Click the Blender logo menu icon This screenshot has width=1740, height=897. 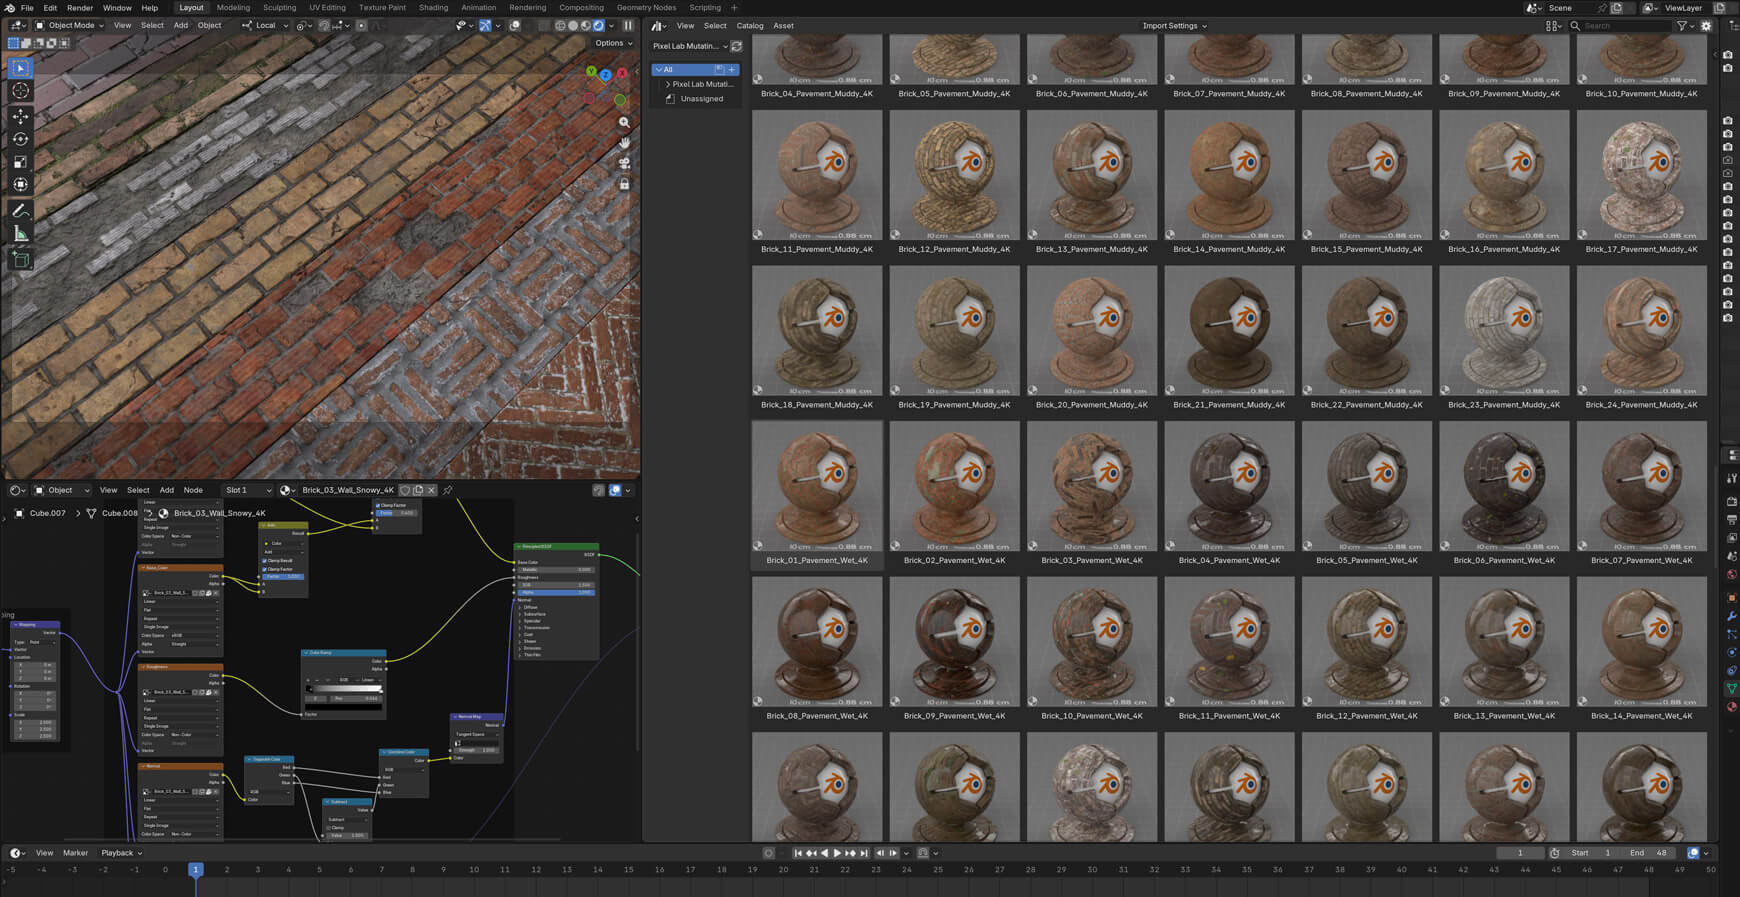pos(10,8)
